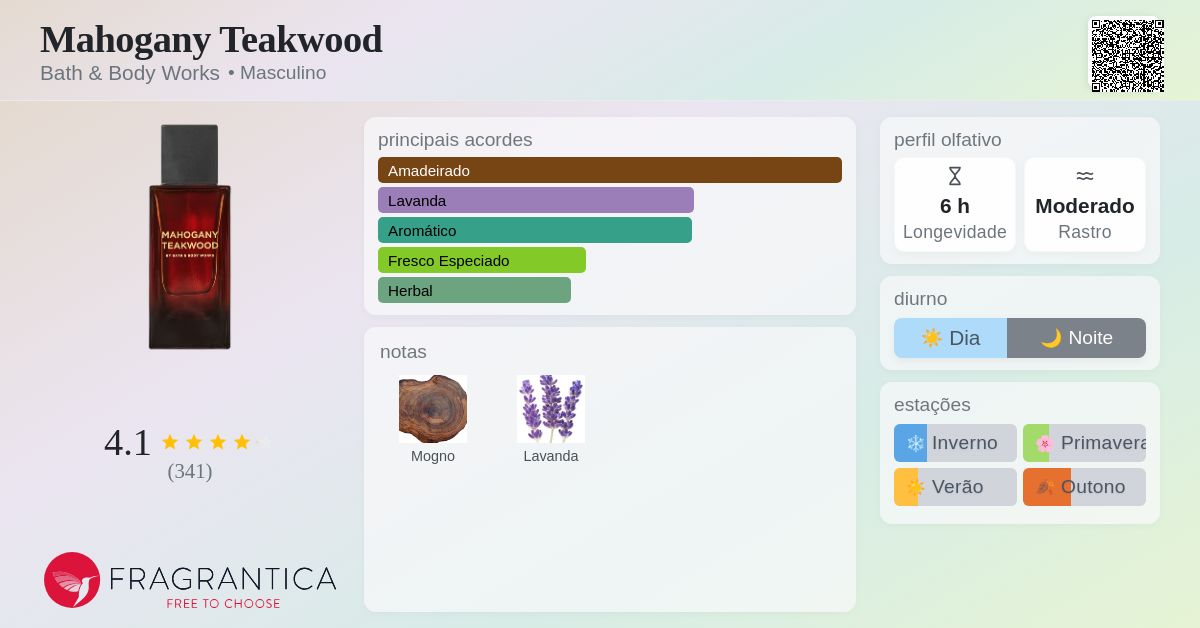Click the Aromático accord bar

[x=535, y=230]
